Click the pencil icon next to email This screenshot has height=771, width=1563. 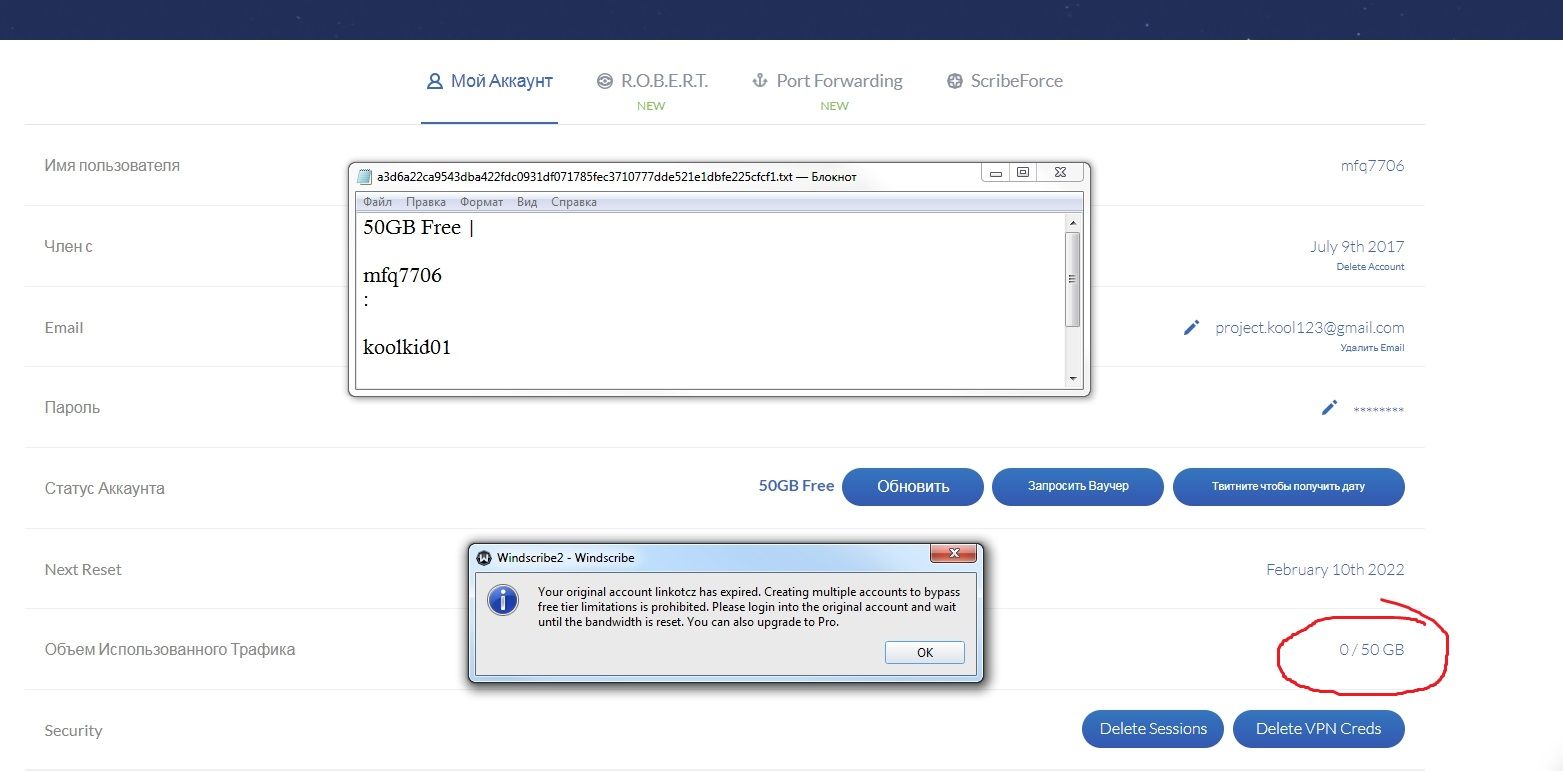(1191, 327)
